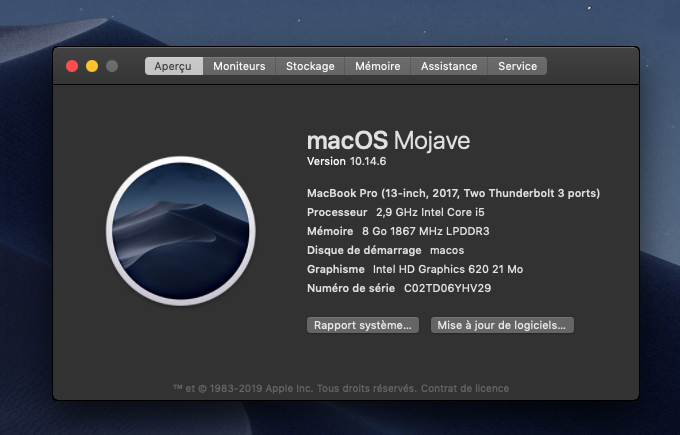Click the macOS Mojave title text
This screenshot has height=435, width=680.
[389, 141]
